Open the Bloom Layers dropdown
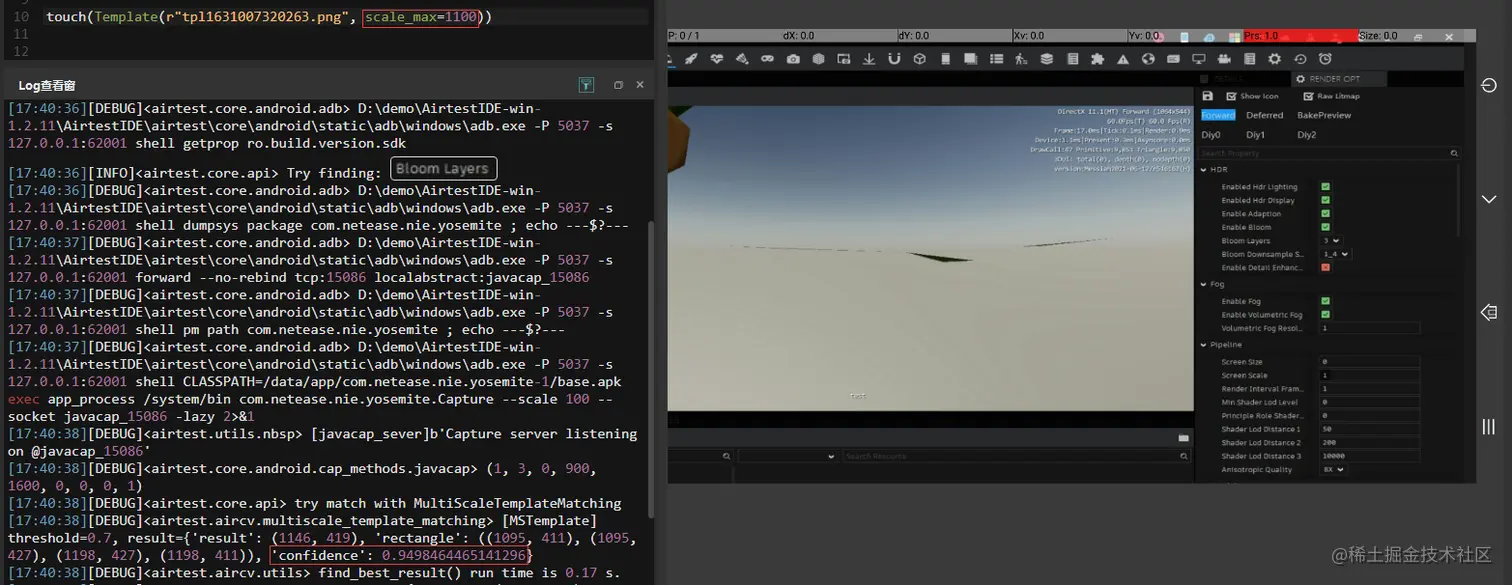 click(1330, 241)
